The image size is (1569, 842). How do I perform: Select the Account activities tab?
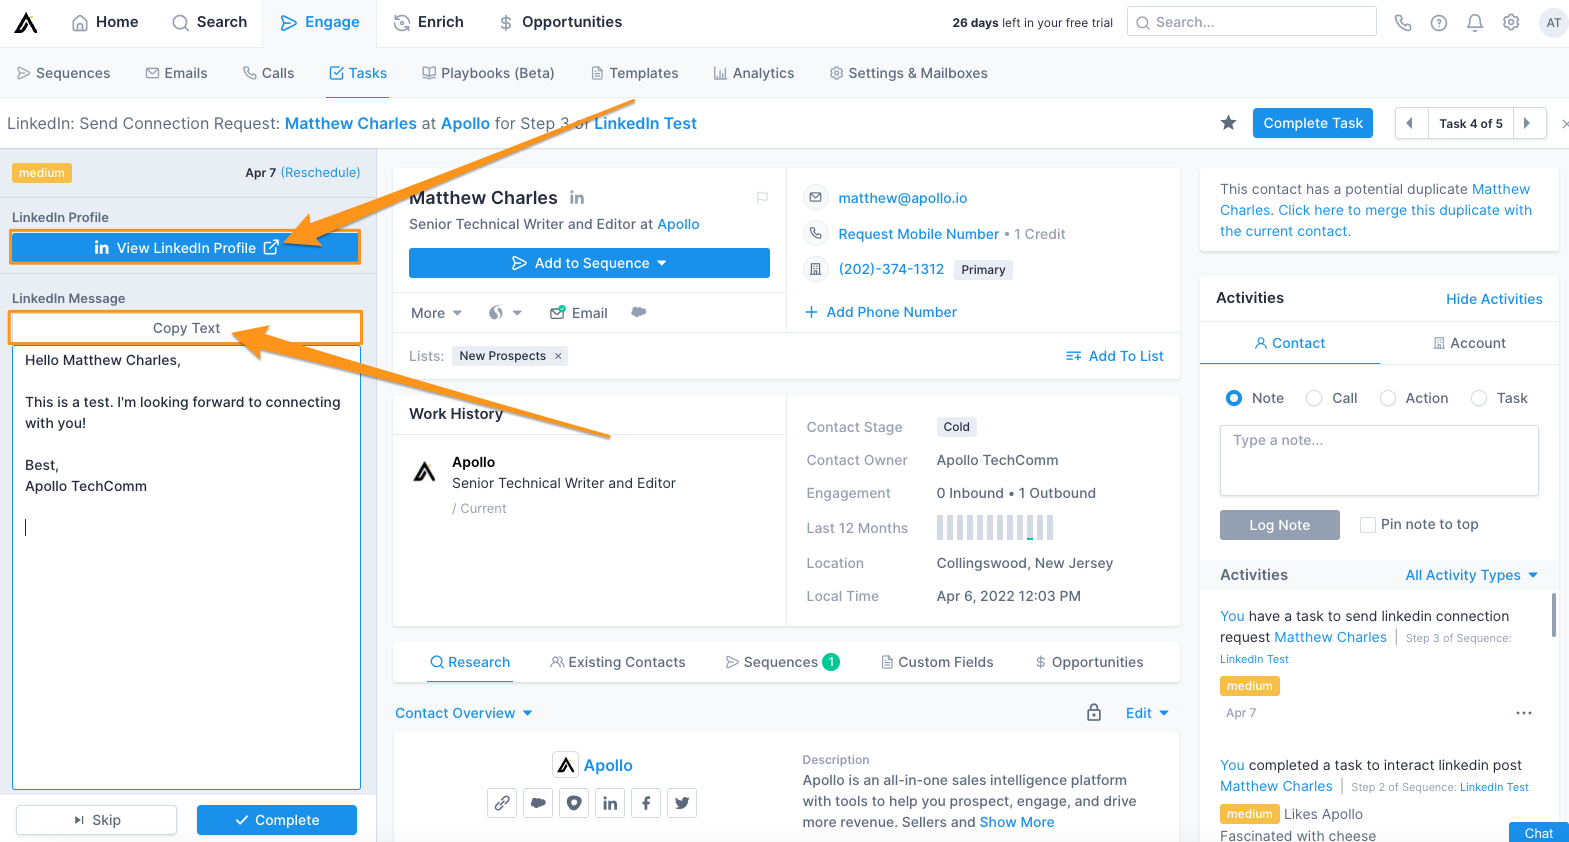tap(1469, 343)
